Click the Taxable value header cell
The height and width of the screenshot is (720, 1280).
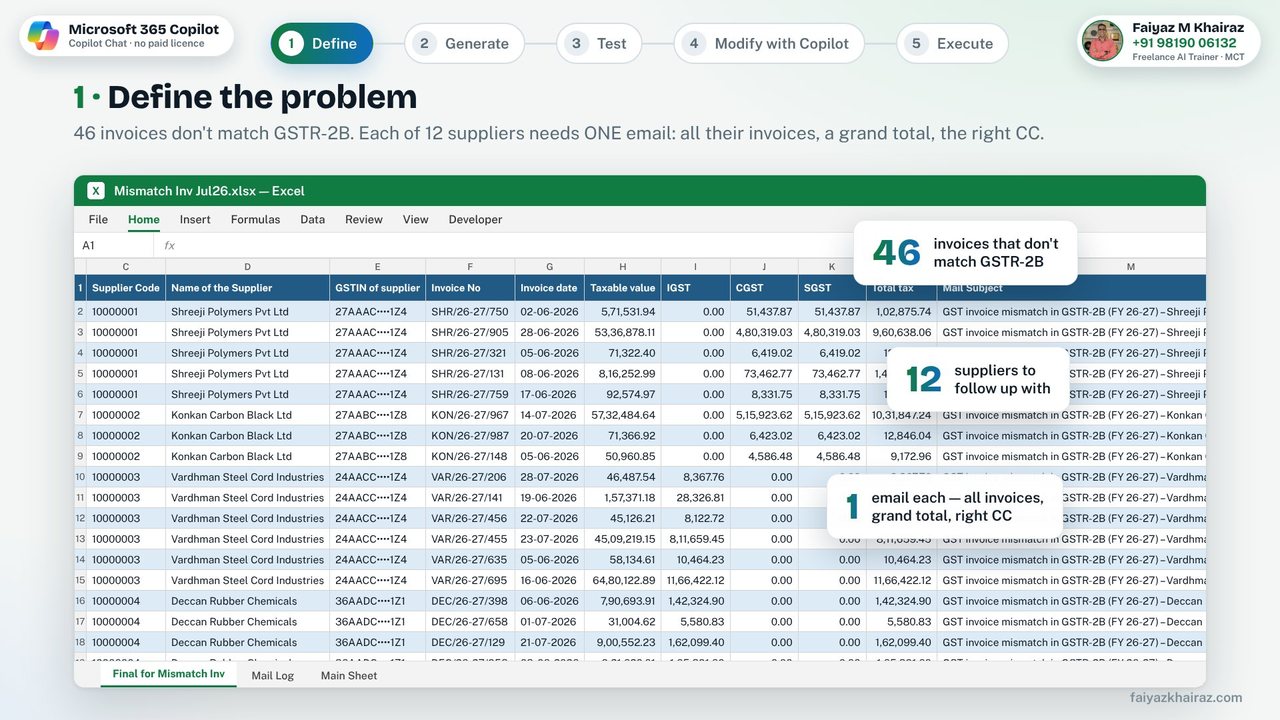(623, 288)
